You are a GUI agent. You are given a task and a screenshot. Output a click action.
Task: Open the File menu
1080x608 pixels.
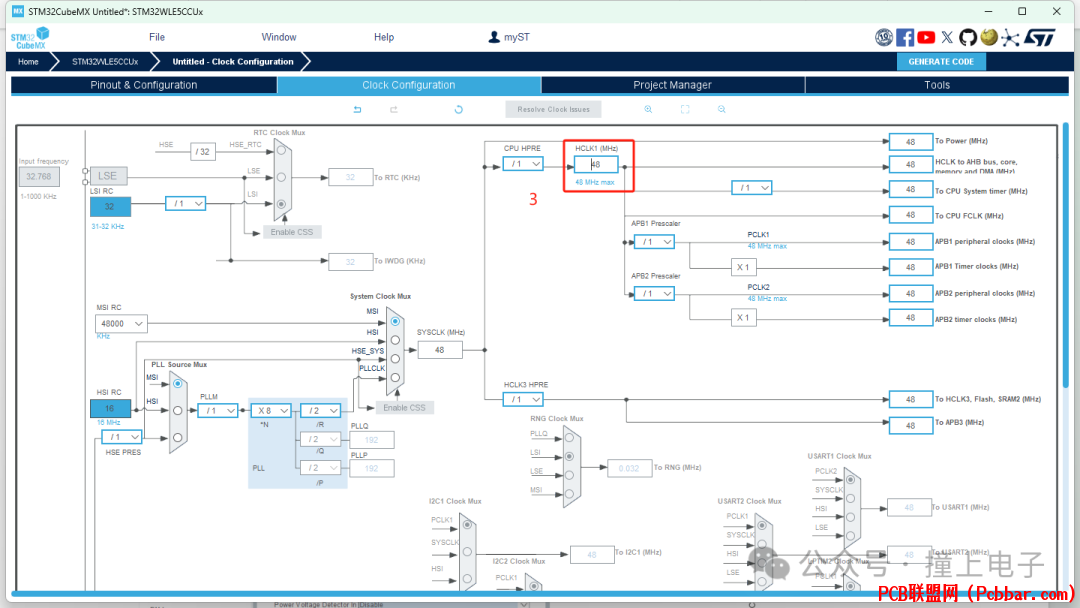pyautogui.click(x=157, y=37)
